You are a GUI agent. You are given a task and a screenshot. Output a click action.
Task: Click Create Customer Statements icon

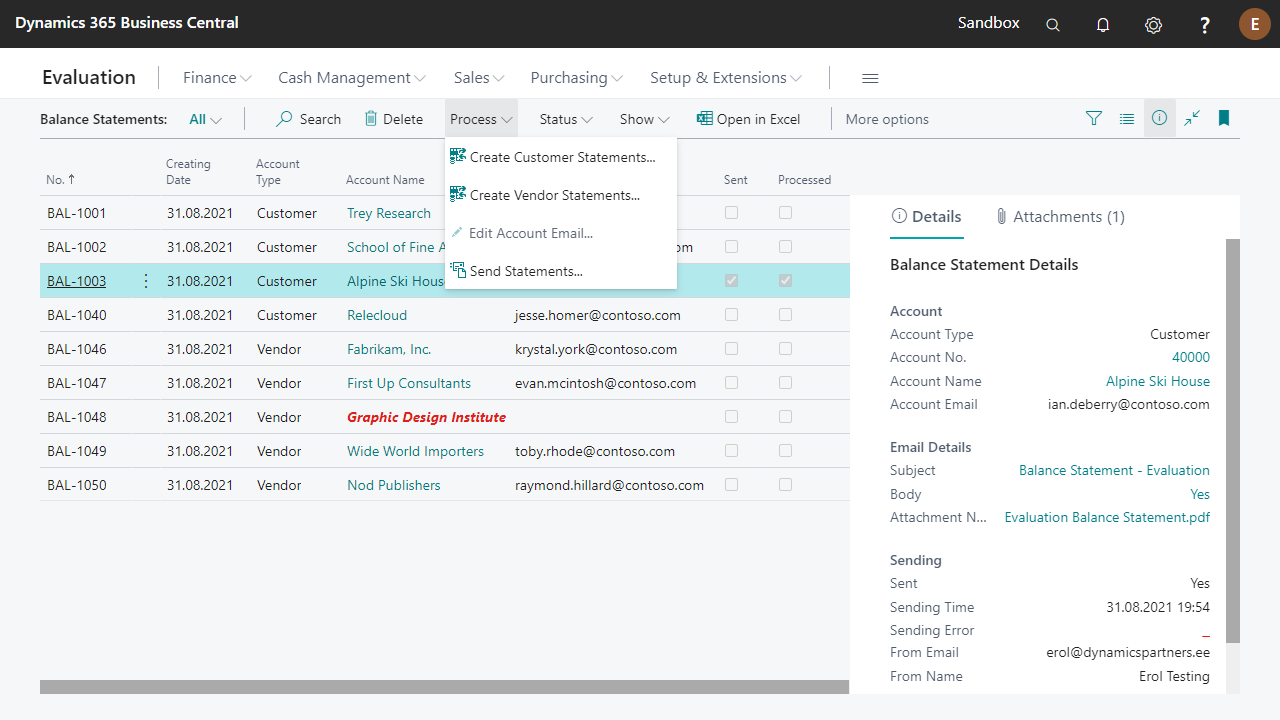(458, 156)
